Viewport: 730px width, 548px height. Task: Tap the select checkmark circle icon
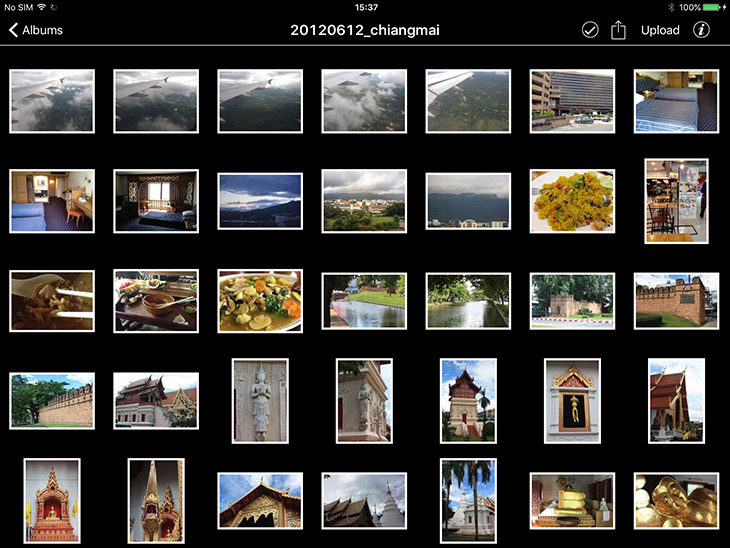click(590, 30)
